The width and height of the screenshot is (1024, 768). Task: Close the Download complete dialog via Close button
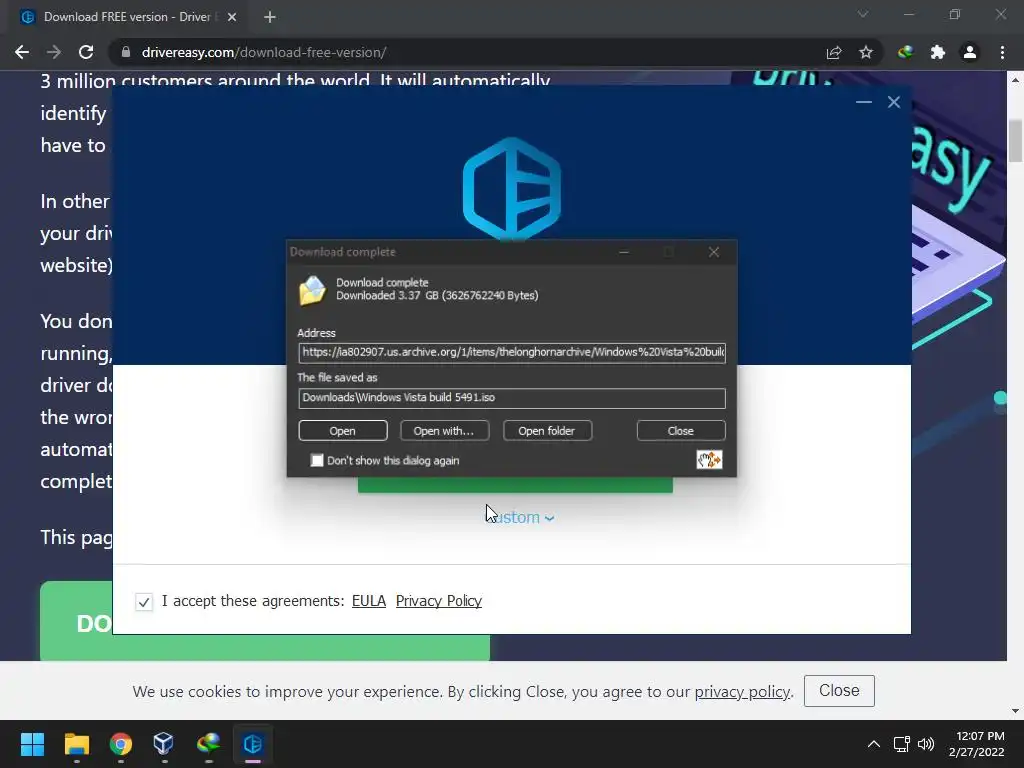click(680, 431)
